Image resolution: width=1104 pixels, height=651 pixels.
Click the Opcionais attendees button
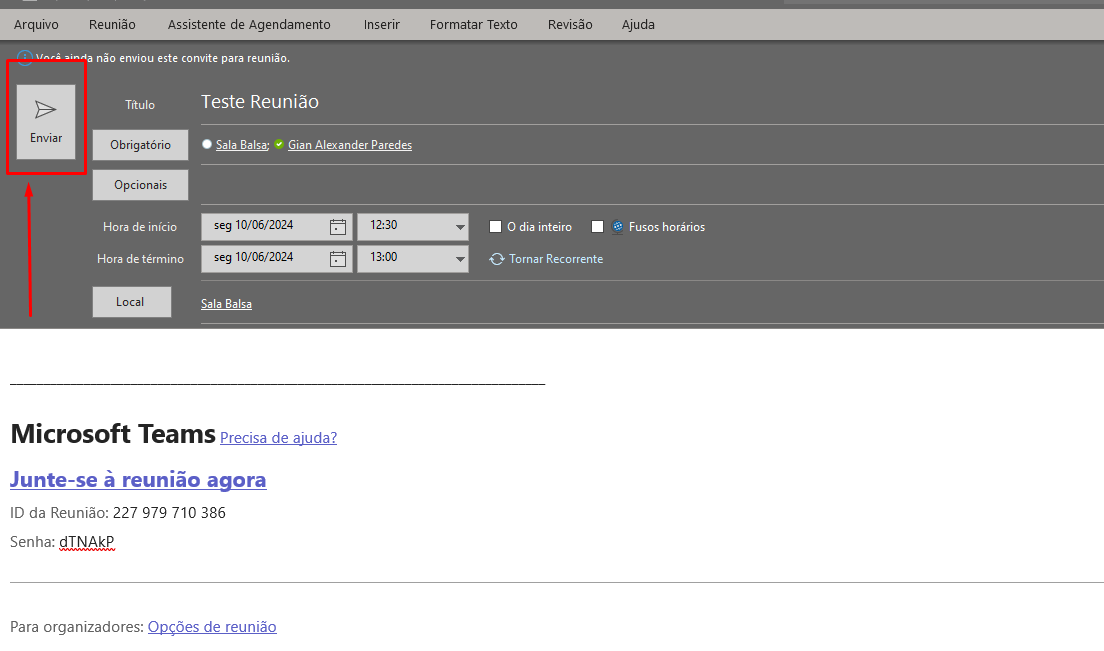pyautogui.click(x=140, y=185)
